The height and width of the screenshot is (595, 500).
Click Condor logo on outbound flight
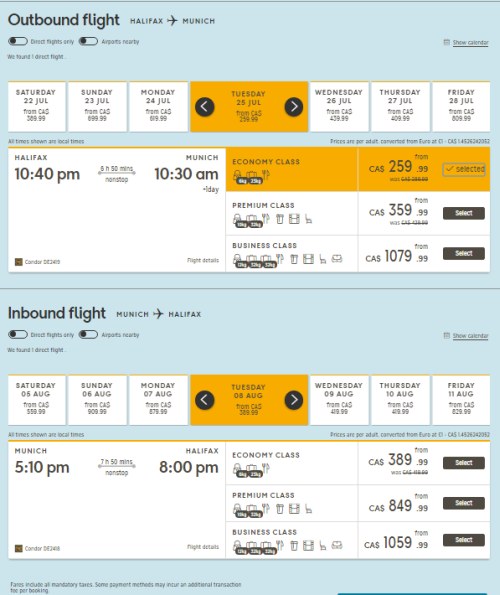pos(19,262)
